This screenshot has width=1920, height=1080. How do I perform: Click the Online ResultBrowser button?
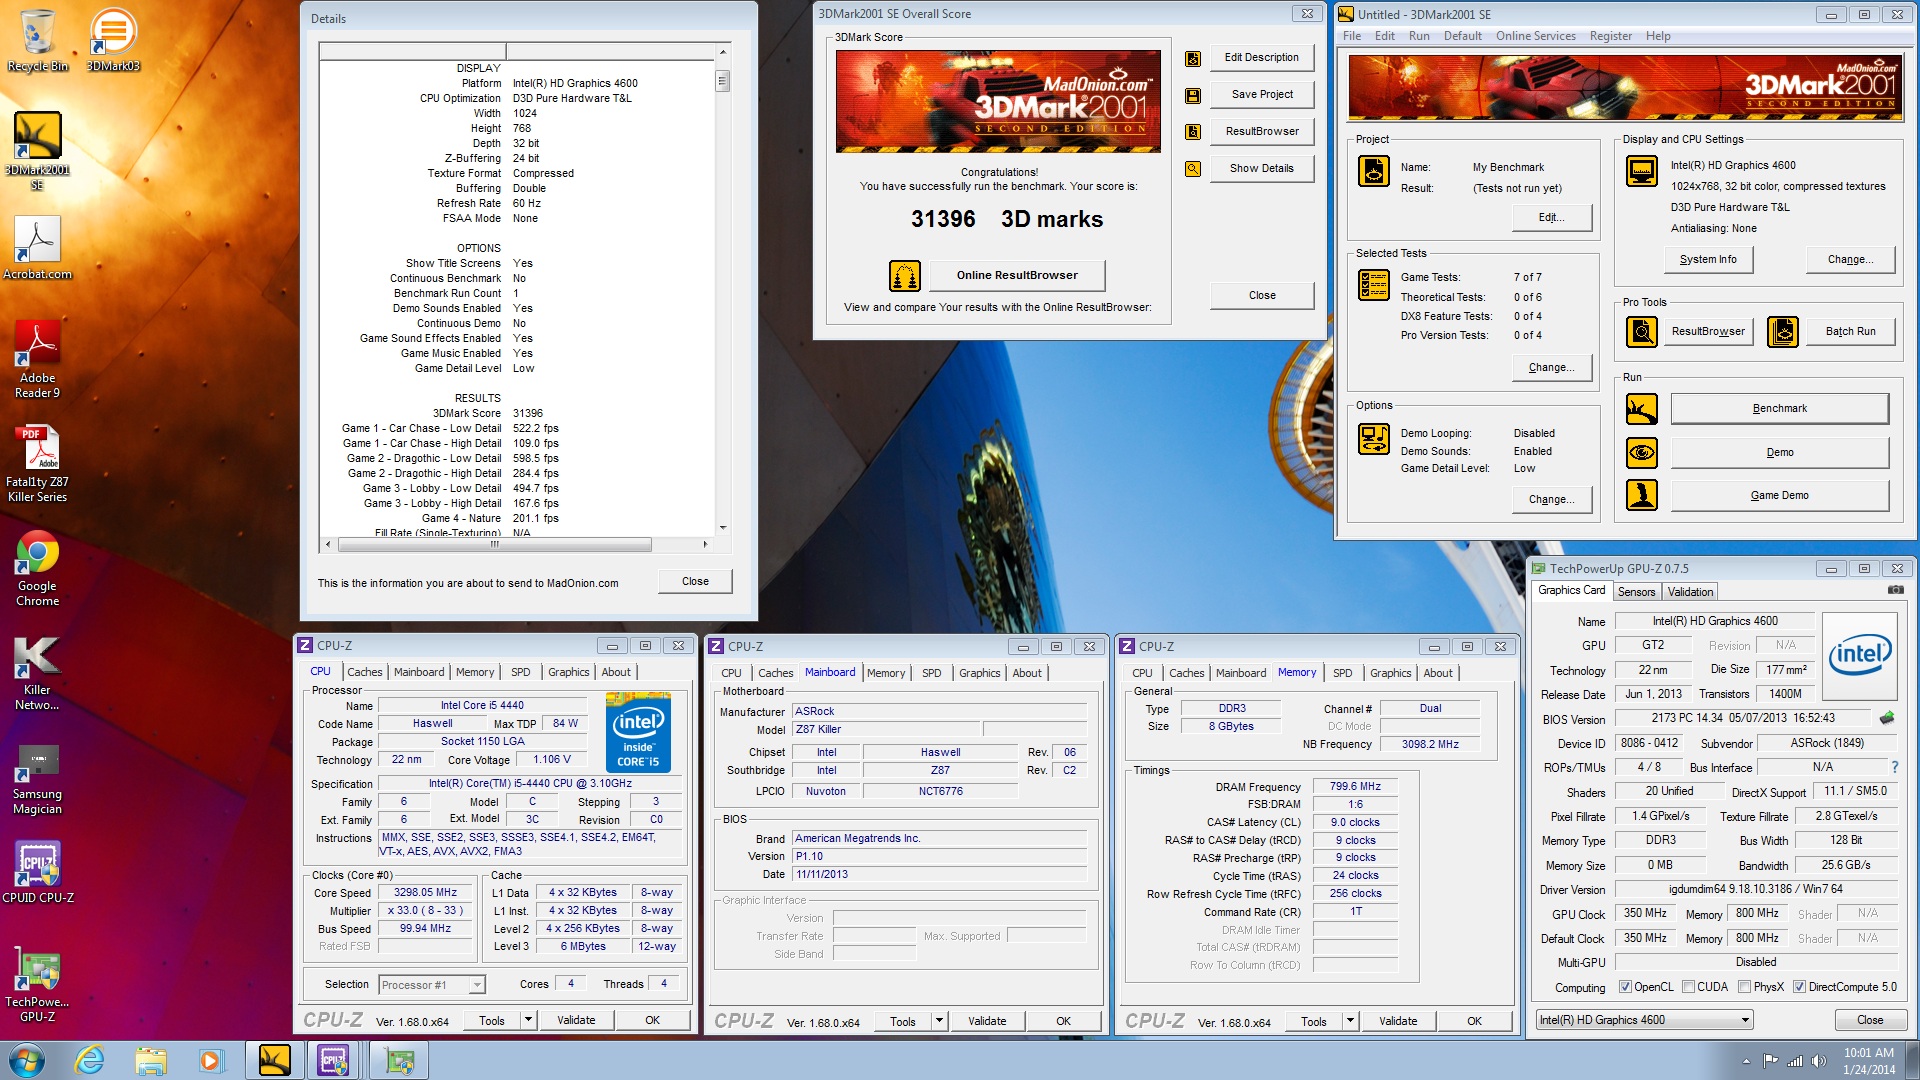click(1017, 275)
